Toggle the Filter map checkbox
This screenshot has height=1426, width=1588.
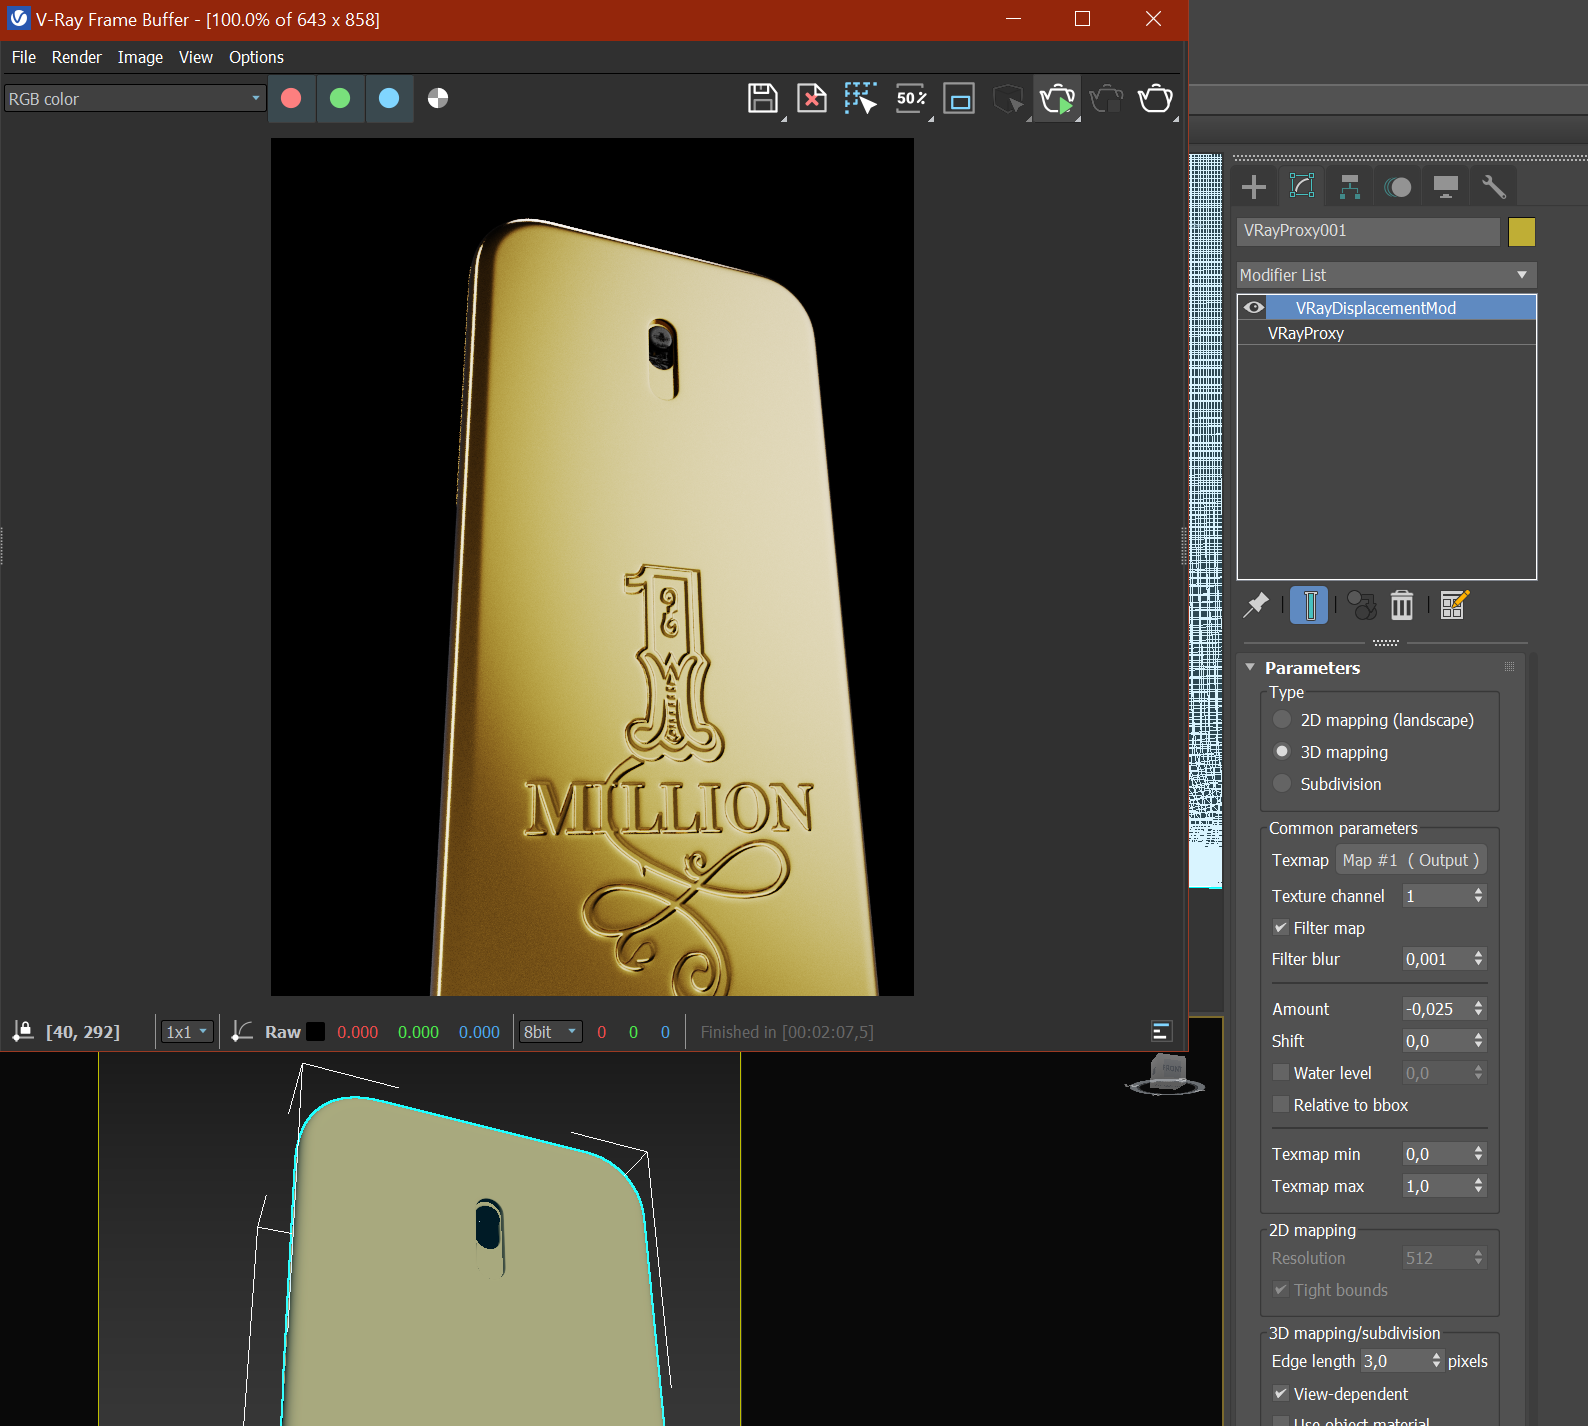(1280, 928)
